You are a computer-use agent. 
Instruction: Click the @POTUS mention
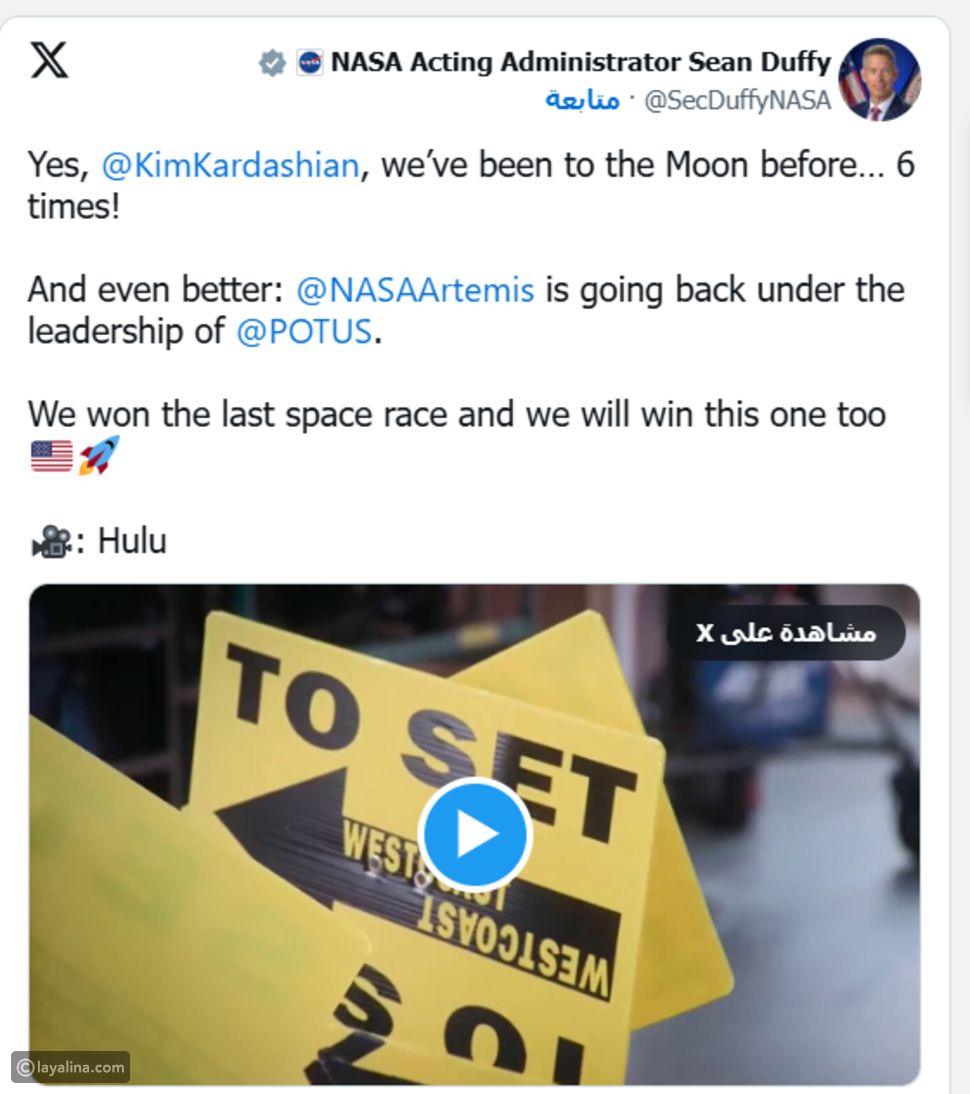[304, 331]
